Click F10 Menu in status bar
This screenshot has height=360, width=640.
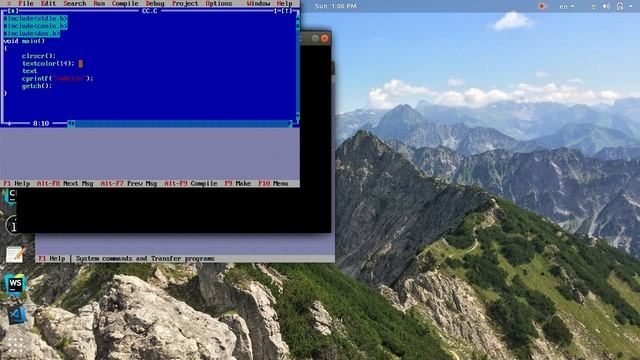click(273, 184)
